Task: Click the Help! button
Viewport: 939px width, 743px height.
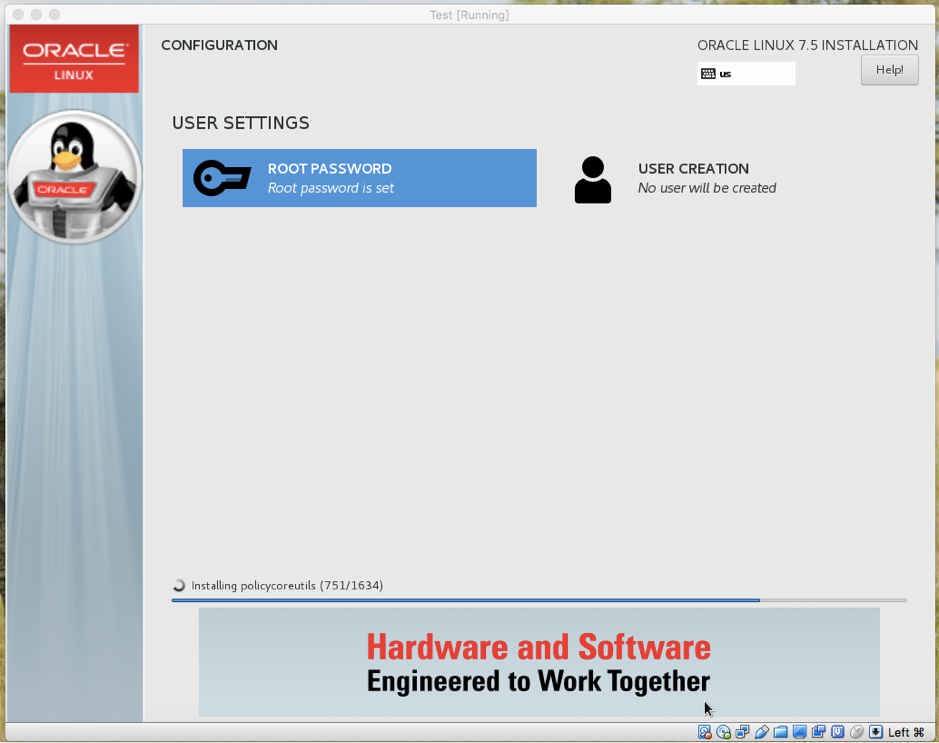Action: 888,69
